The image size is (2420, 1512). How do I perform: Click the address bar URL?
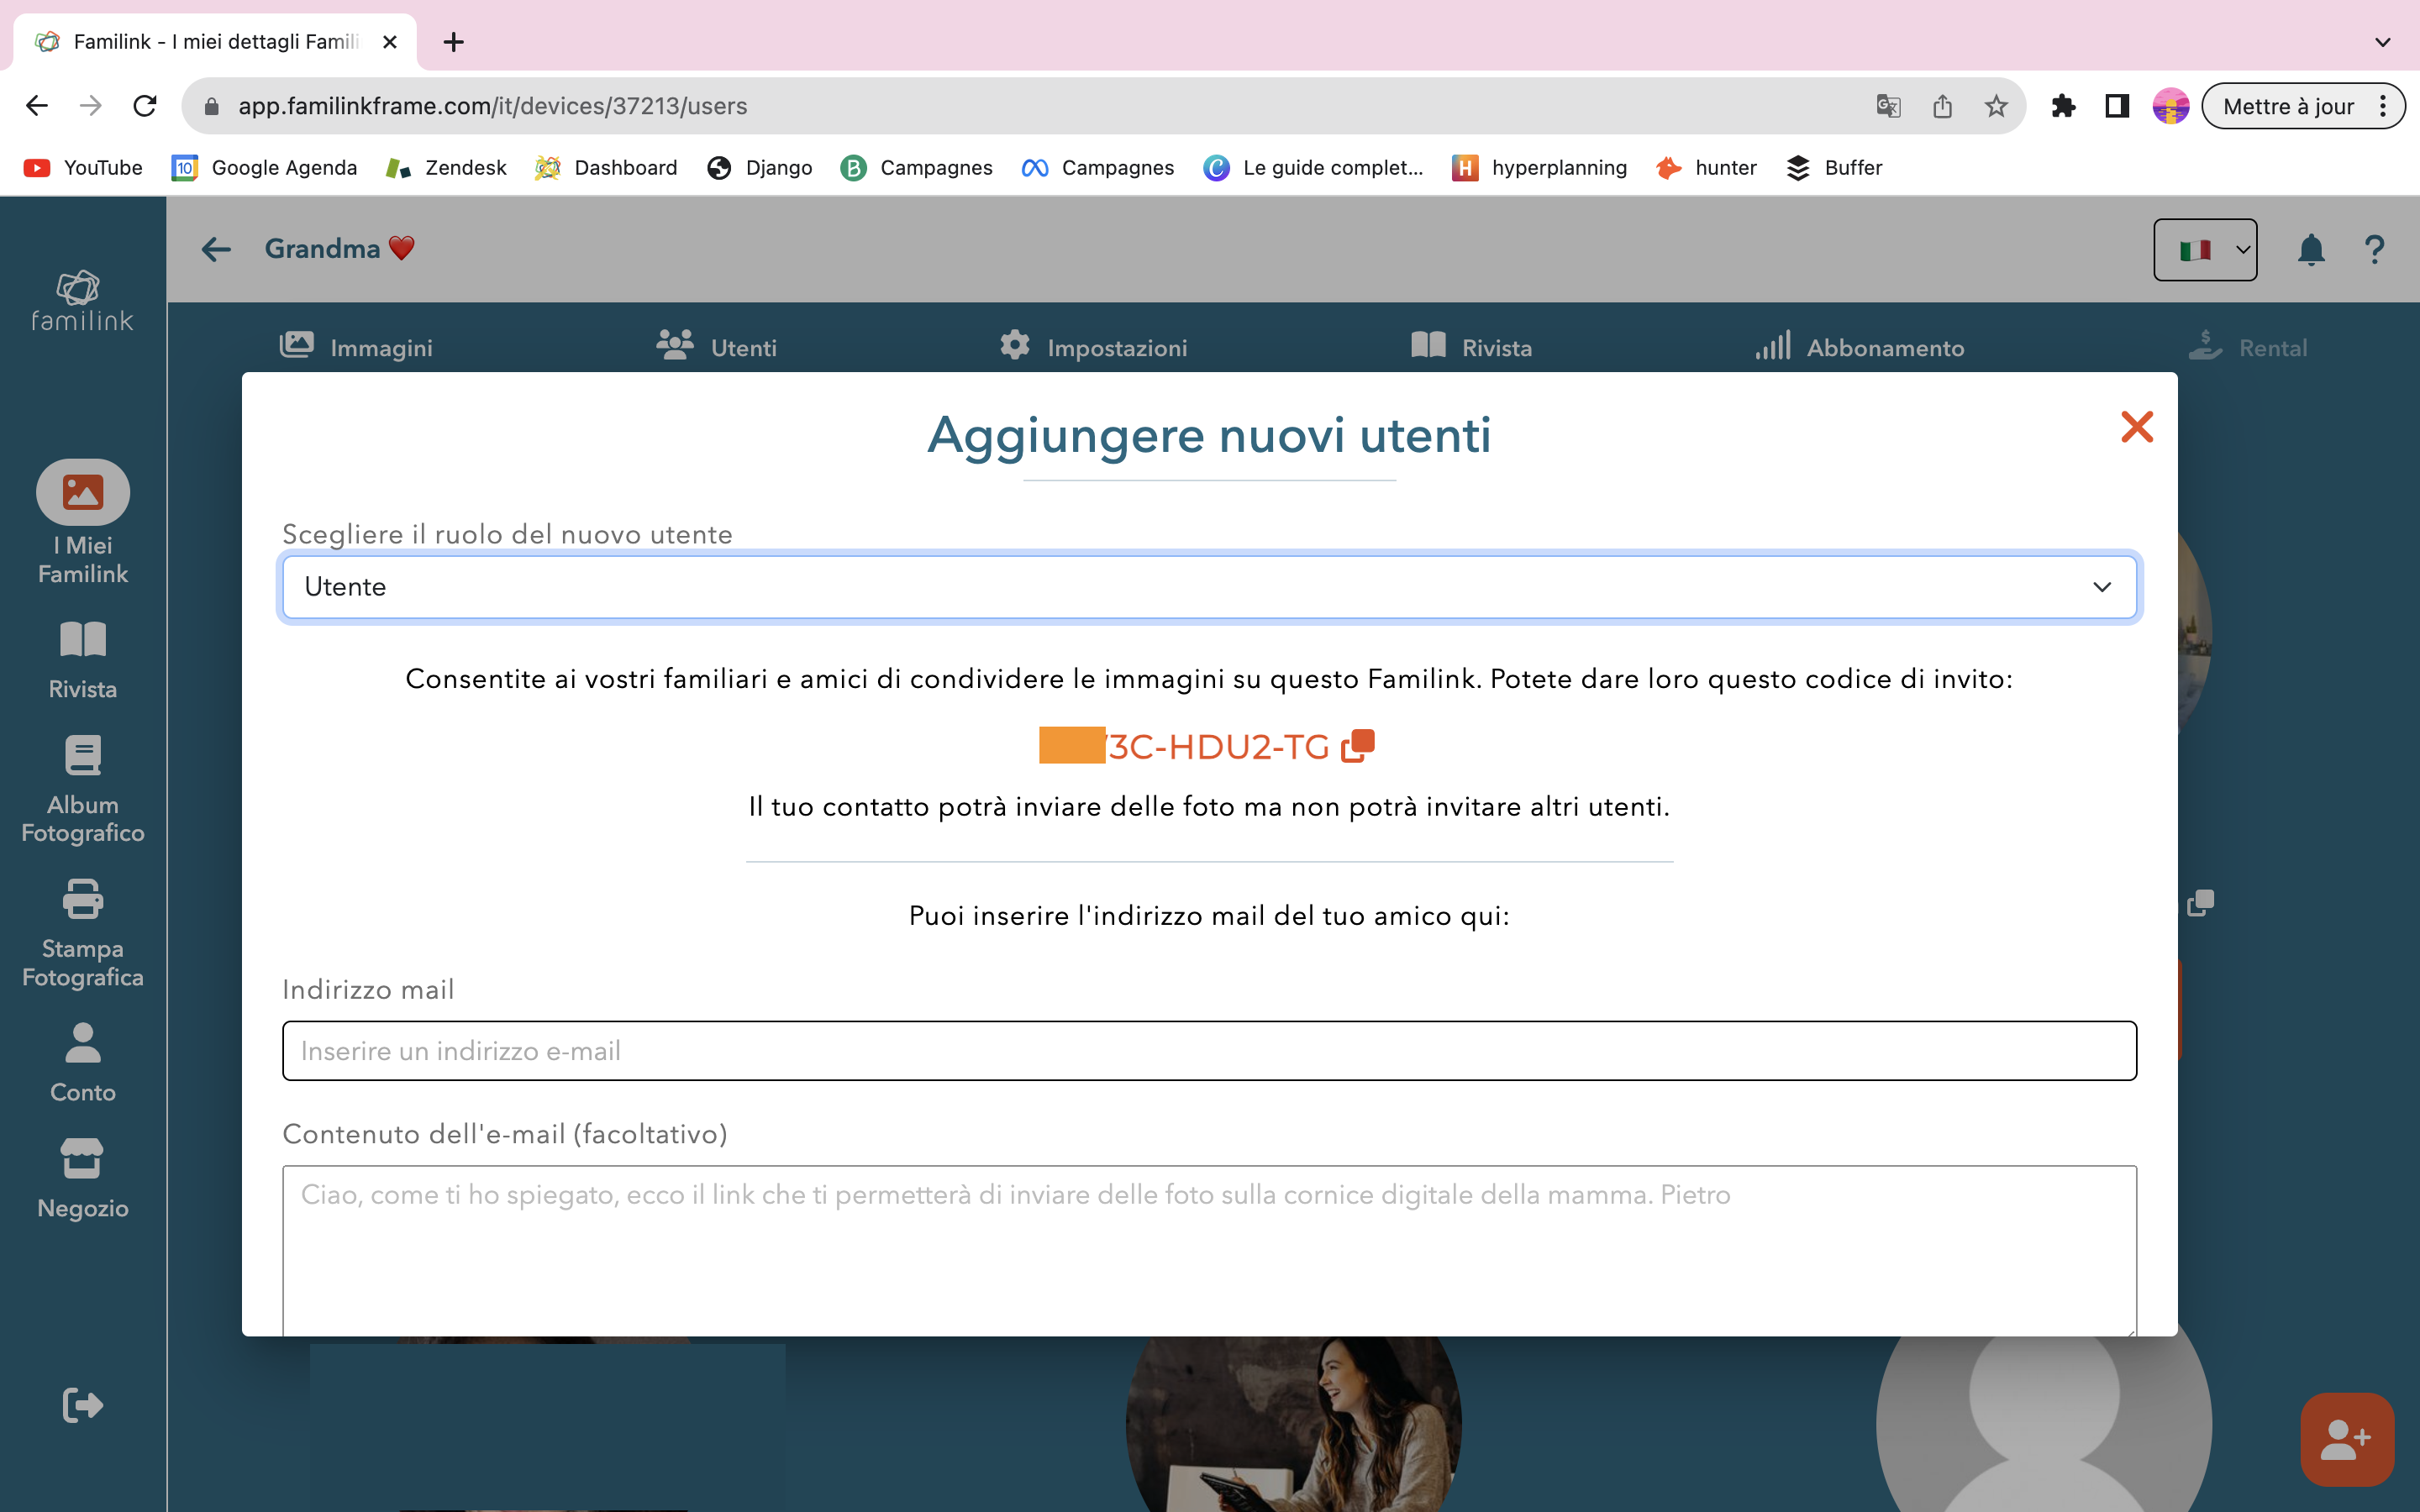point(492,106)
